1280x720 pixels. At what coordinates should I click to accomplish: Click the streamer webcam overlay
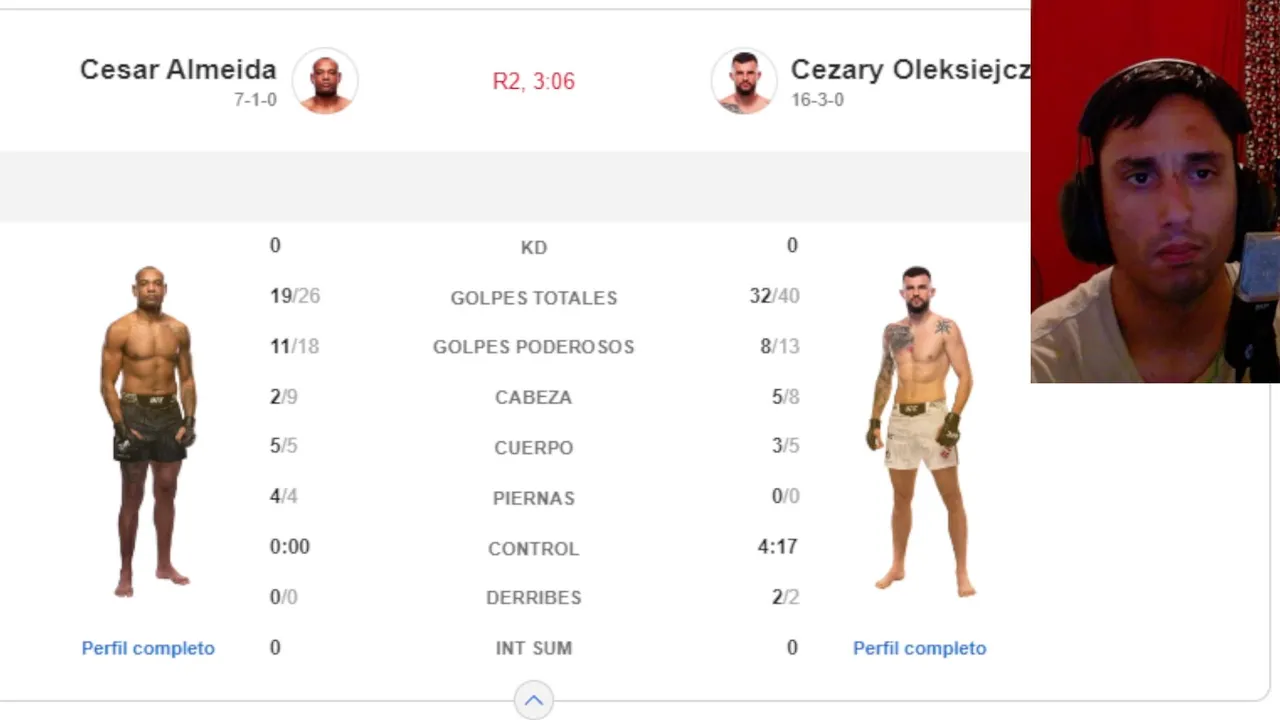pos(1155,190)
